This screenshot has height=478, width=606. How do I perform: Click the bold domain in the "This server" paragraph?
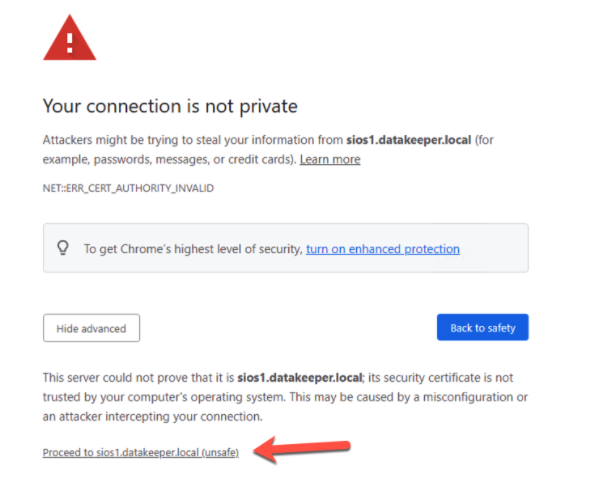tap(301, 376)
